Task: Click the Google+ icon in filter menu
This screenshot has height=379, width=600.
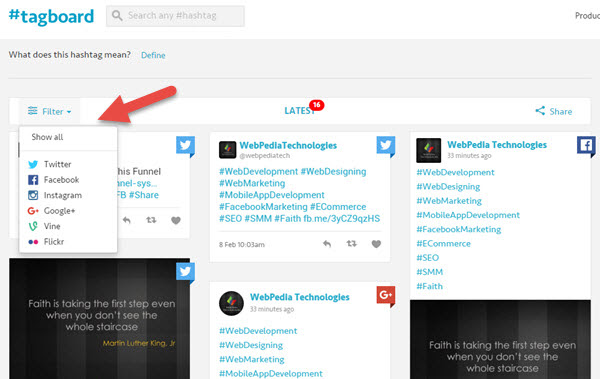Action: (x=33, y=211)
